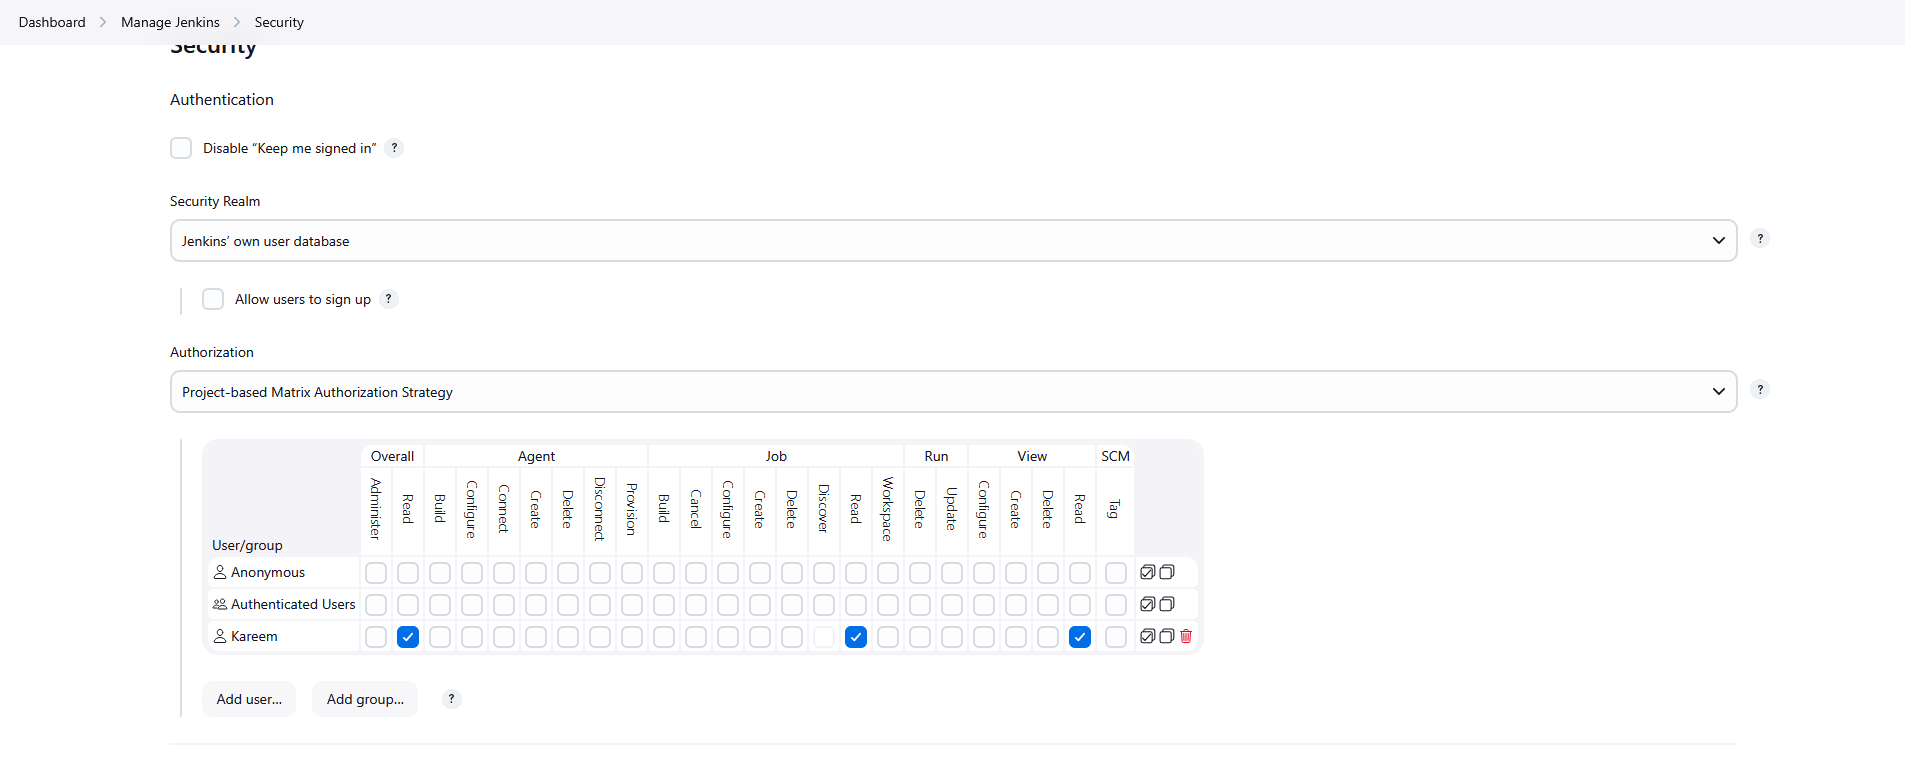The width and height of the screenshot is (1905, 764).
Task: Click Add group button
Action: pyautogui.click(x=365, y=699)
